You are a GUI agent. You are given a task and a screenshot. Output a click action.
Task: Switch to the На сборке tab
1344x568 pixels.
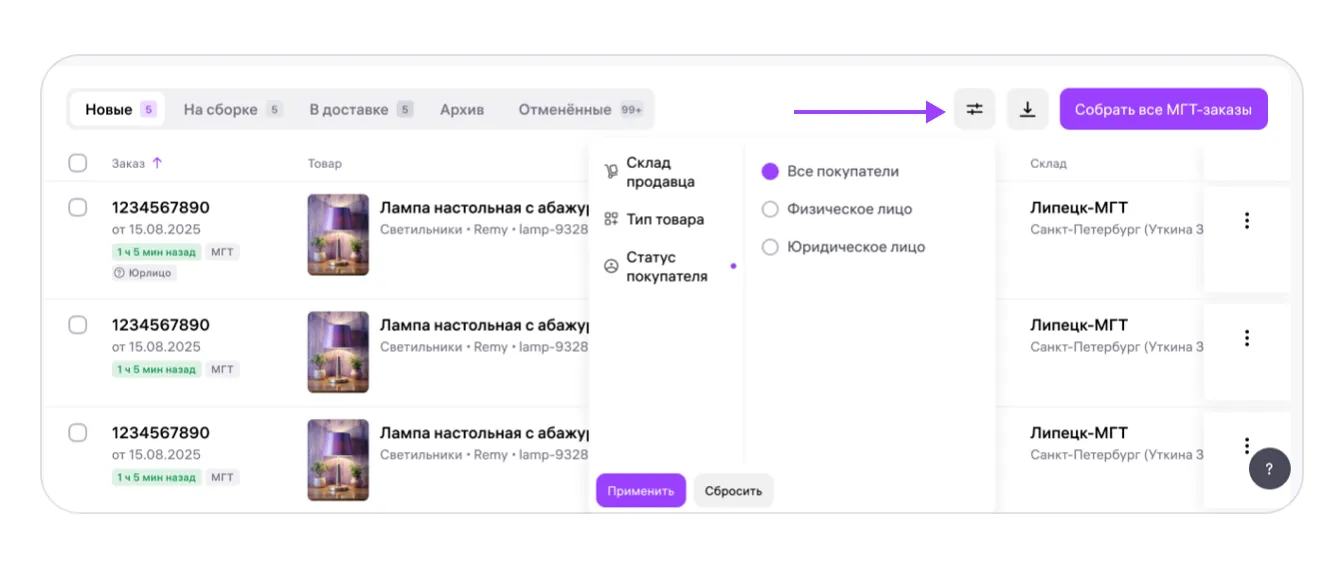220,109
